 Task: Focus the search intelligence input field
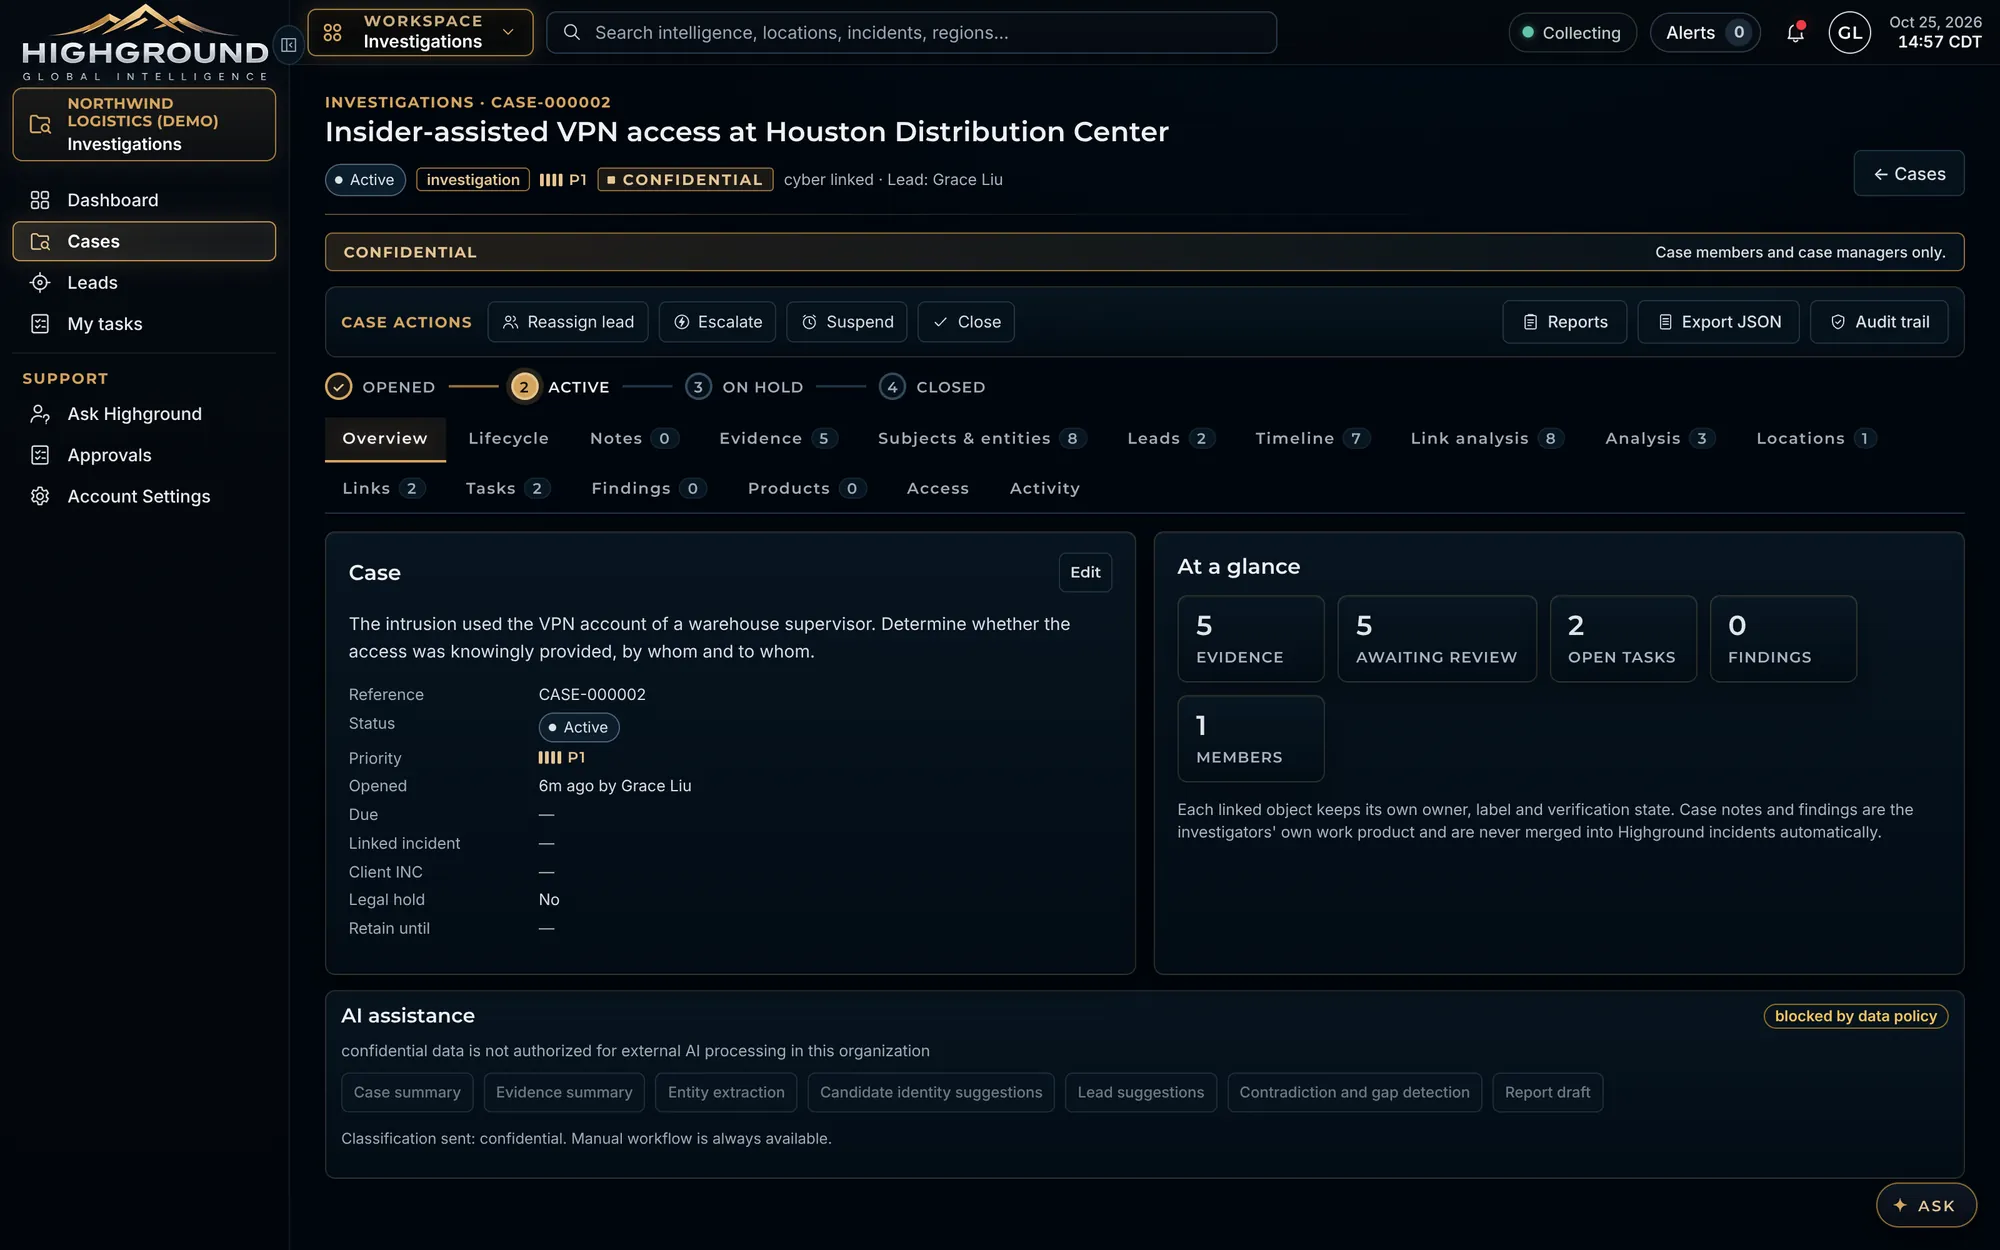[x=911, y=33]
